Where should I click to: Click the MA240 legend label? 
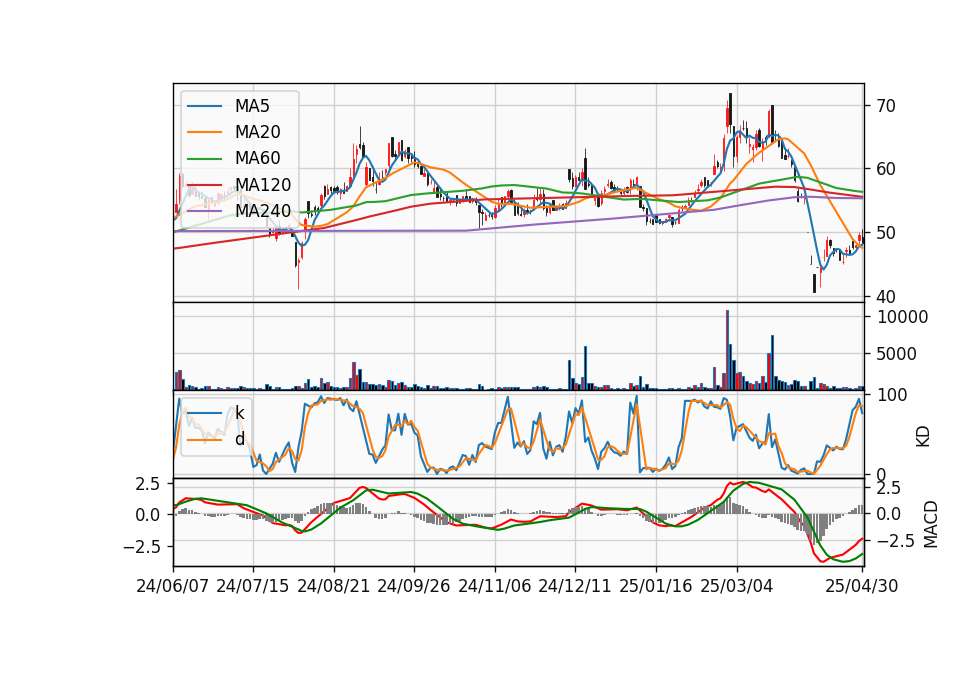coord(263,211)
